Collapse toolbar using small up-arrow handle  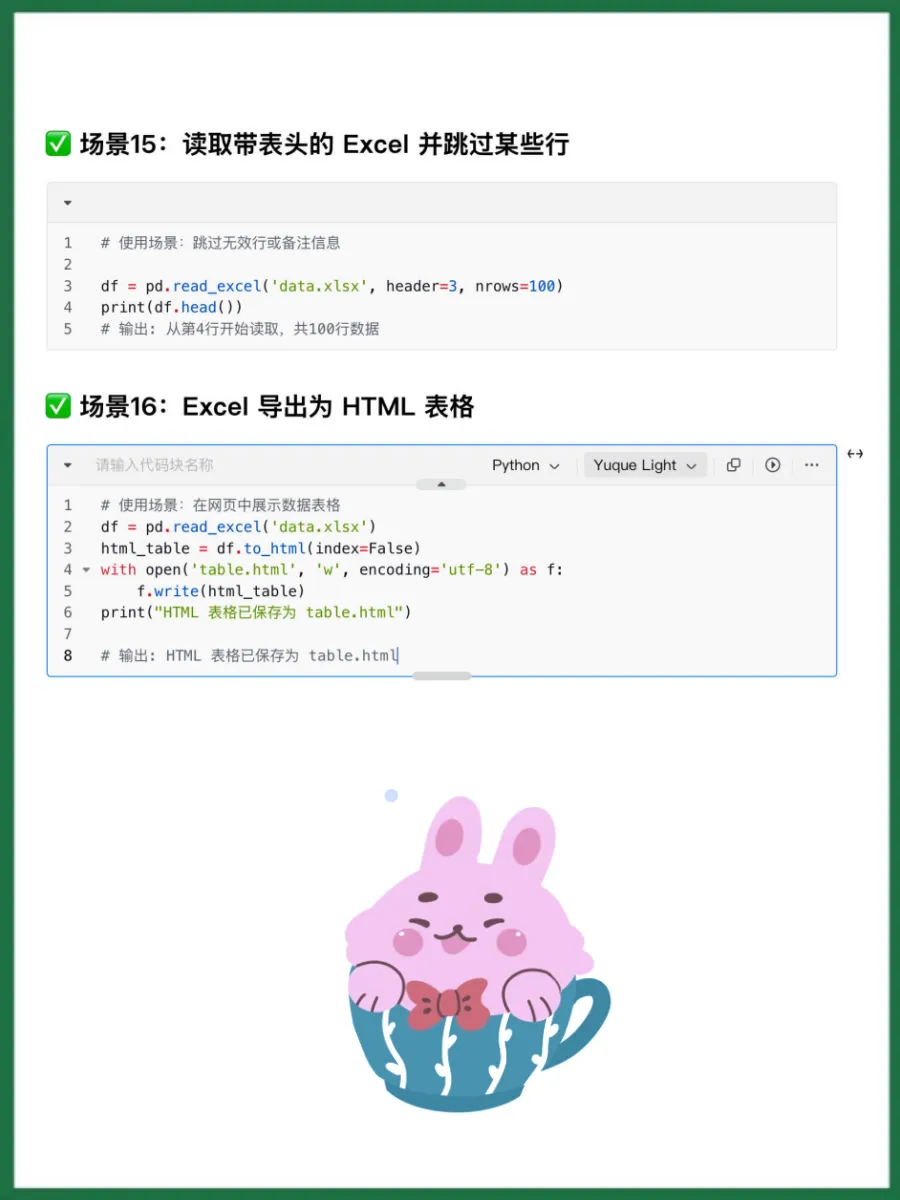pos(442,484)
